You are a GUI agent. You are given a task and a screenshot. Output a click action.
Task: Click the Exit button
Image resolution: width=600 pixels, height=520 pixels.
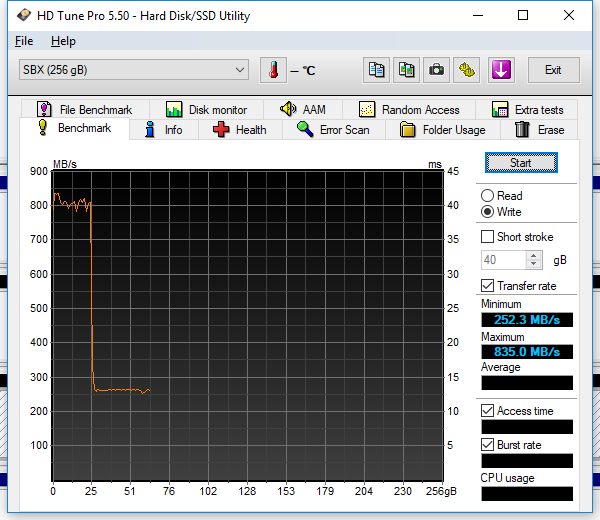(x=552, y=70)
